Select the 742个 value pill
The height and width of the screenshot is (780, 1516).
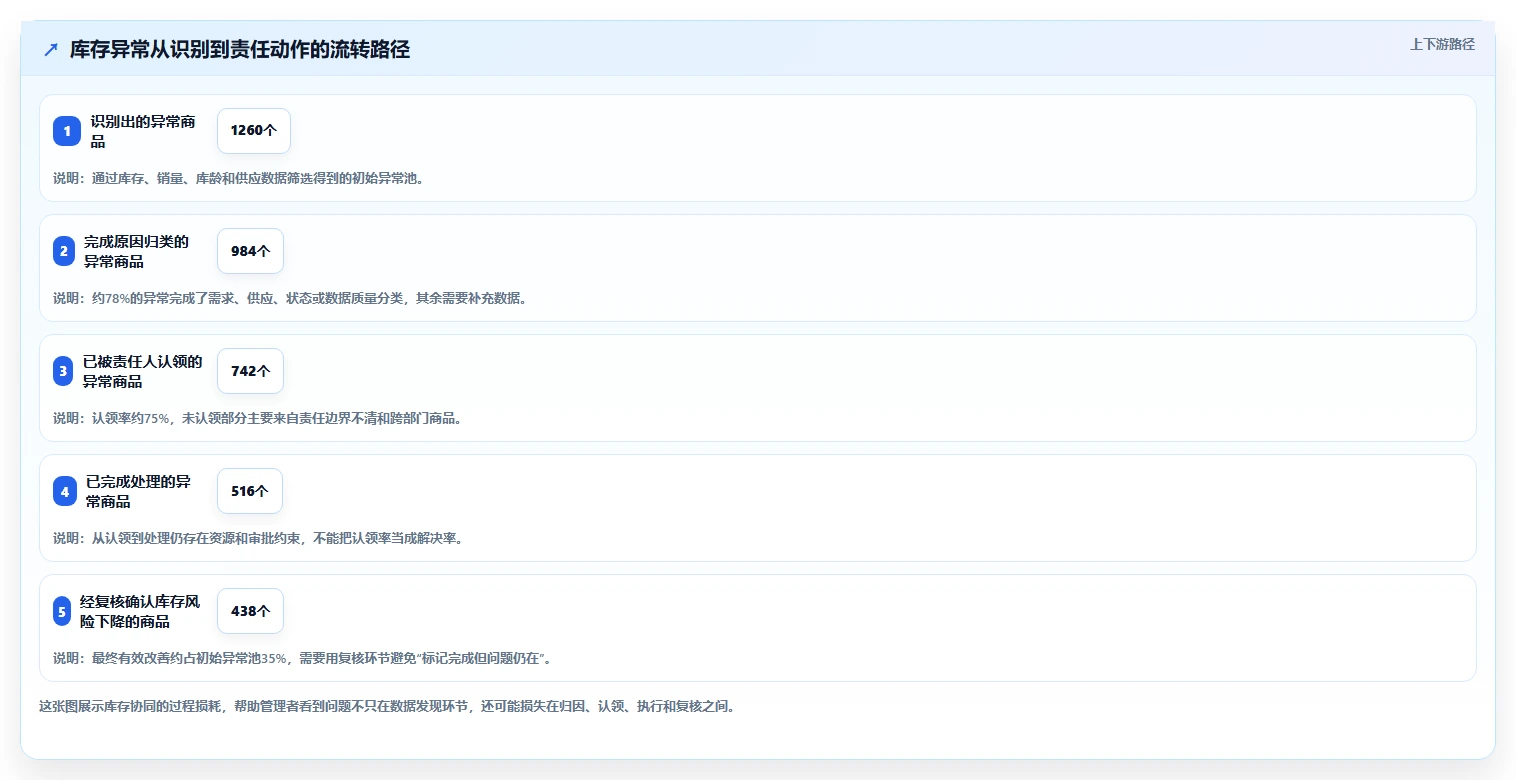(250, 371)
